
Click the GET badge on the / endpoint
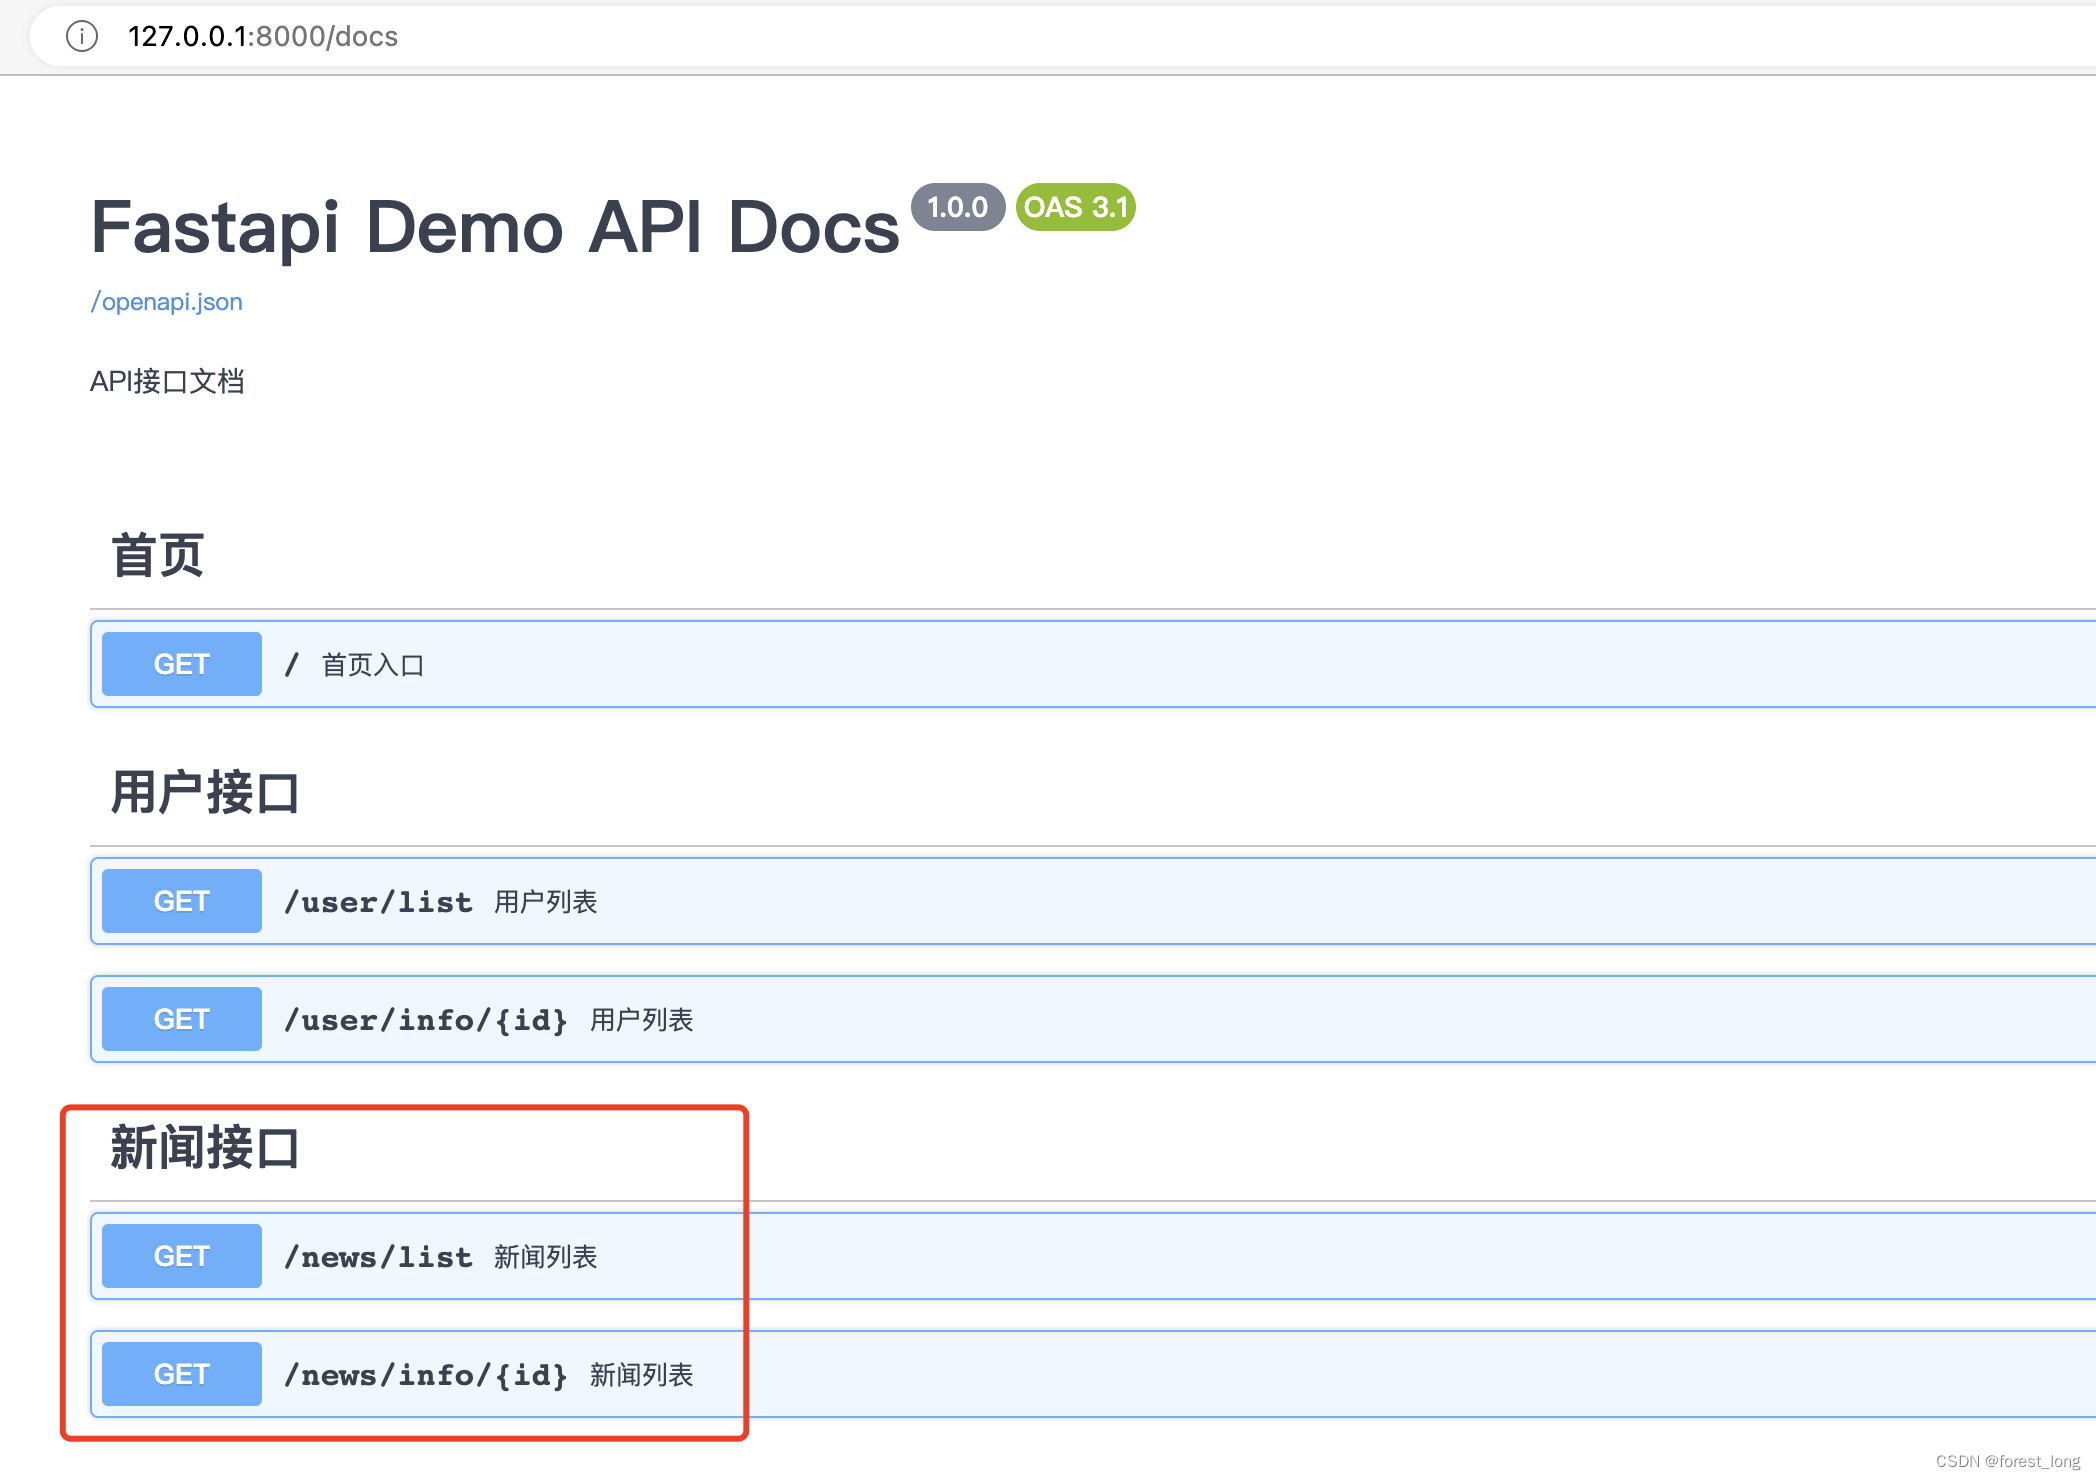(180, 663)
